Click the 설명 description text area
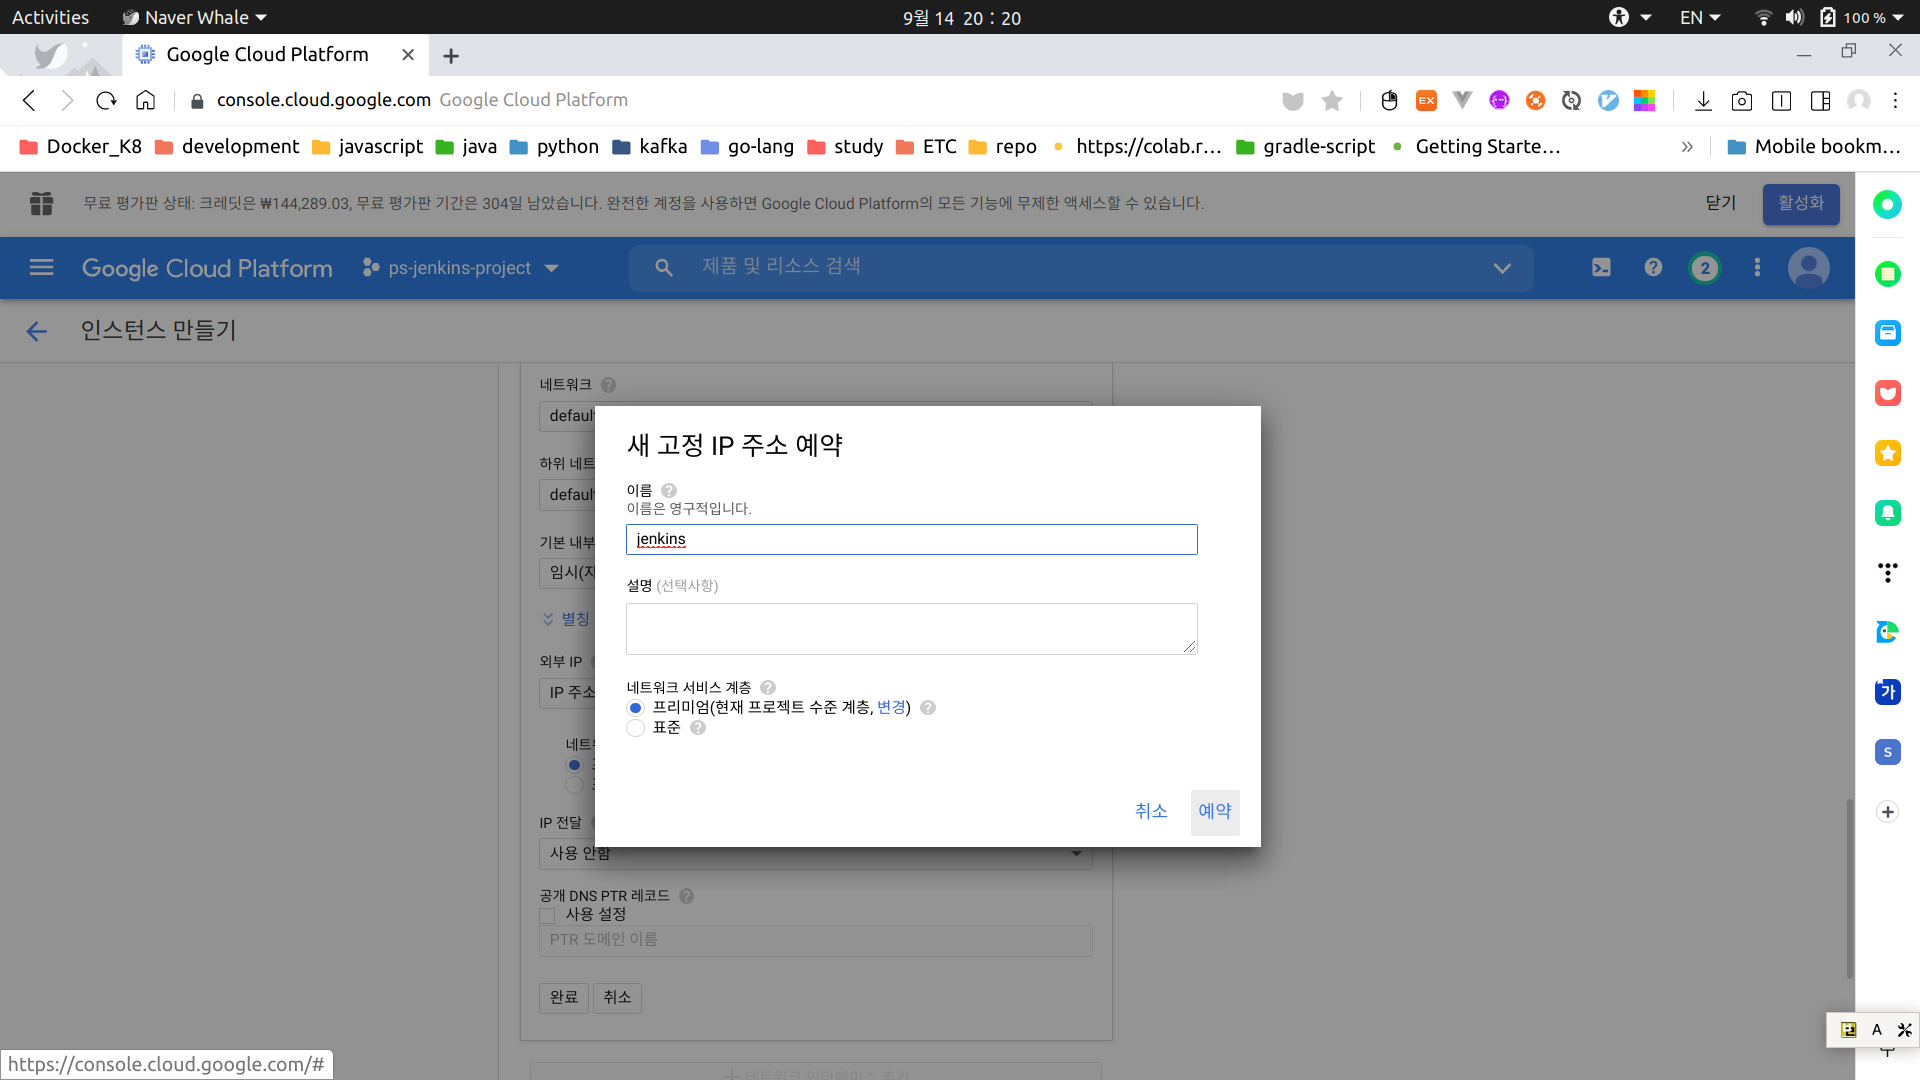Screen dimensions: 1920x1080 tap(911, 628)
